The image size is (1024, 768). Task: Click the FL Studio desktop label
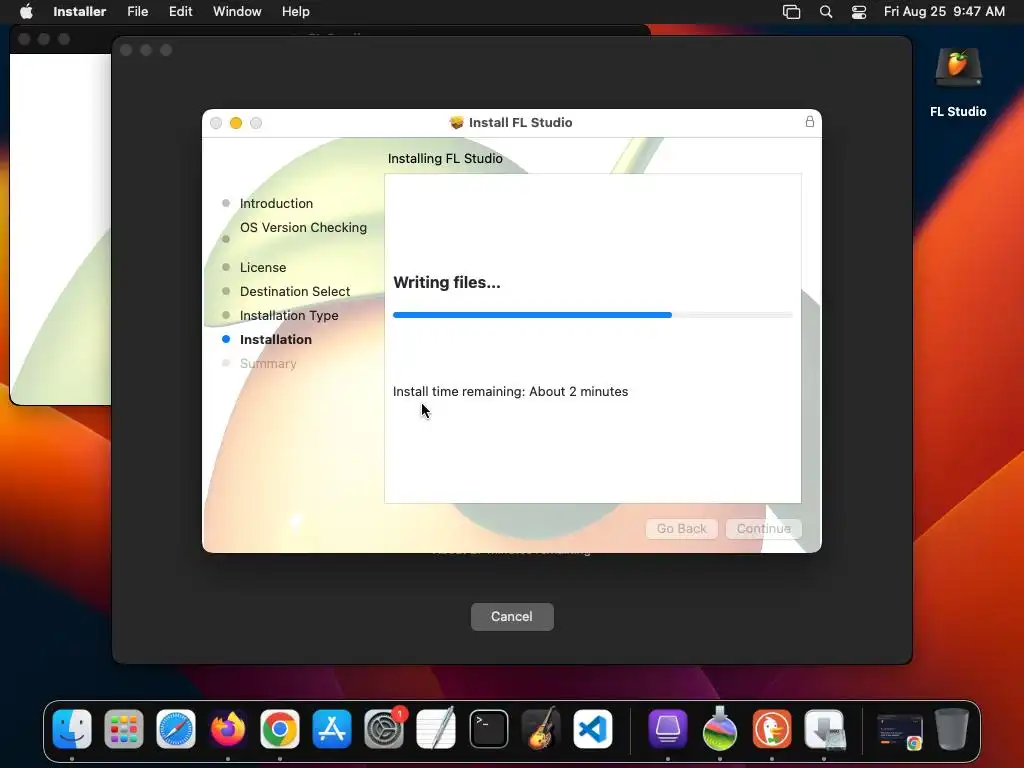pyautogui.click(x=958, y=112)
